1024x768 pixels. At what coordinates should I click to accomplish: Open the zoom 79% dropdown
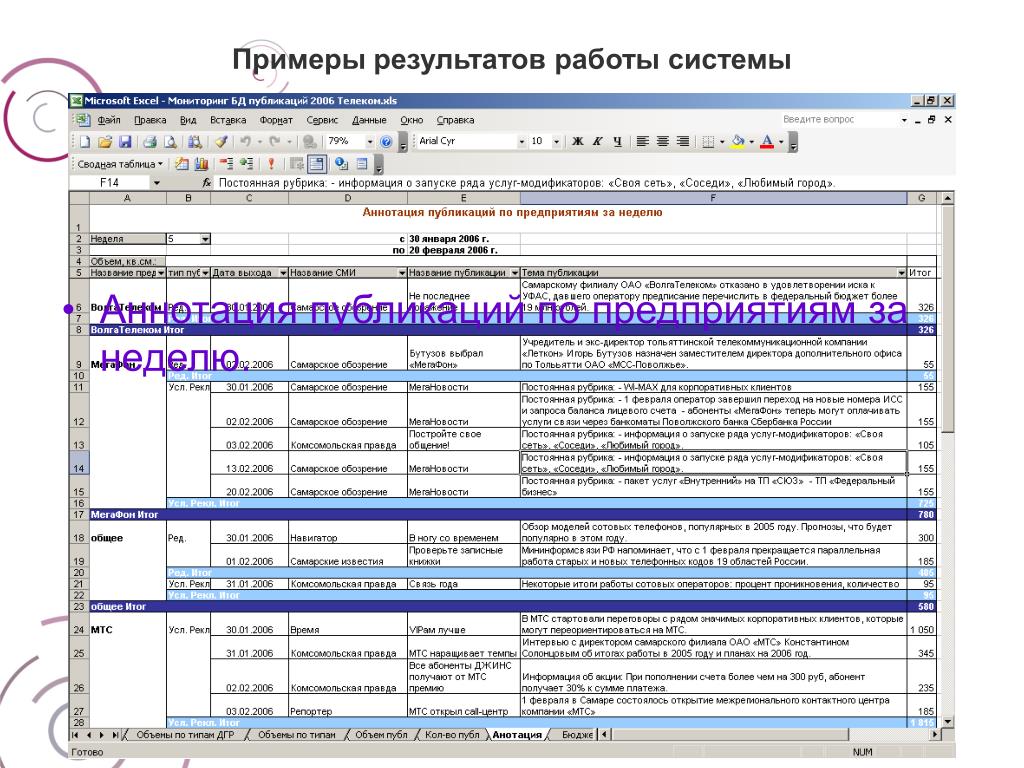pyautogui.click(x=370, y=142)
